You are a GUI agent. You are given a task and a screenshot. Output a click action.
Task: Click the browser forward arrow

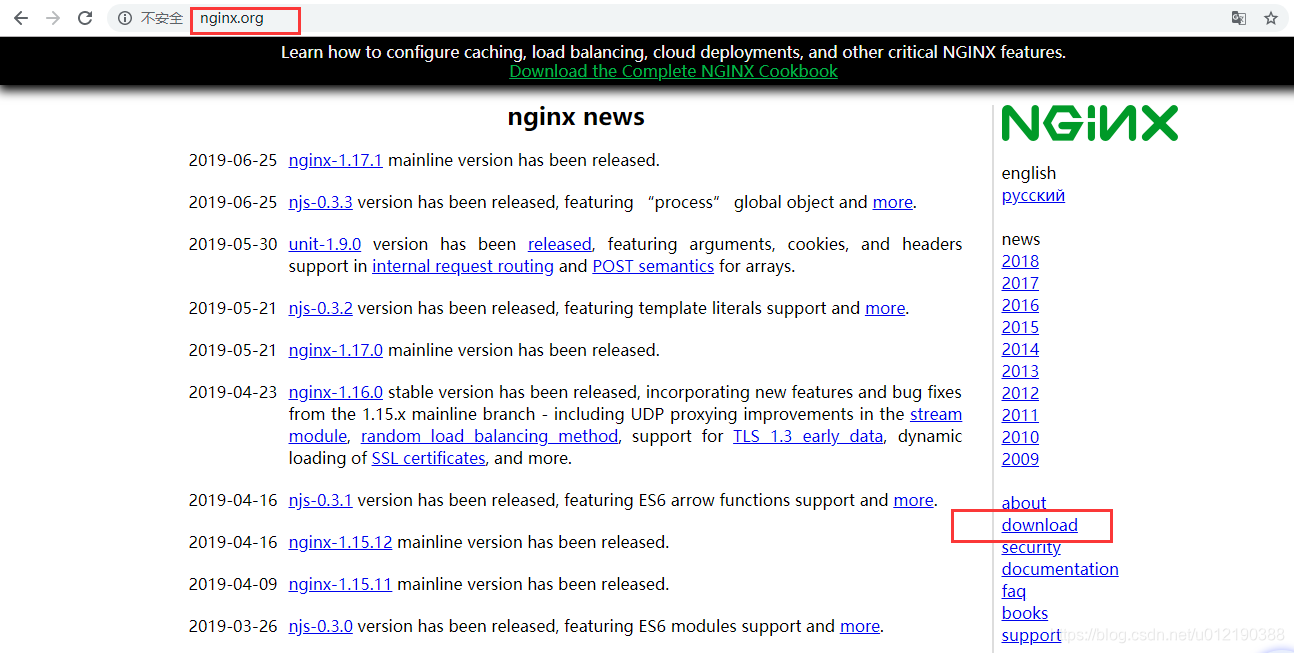tap(53, 18)
